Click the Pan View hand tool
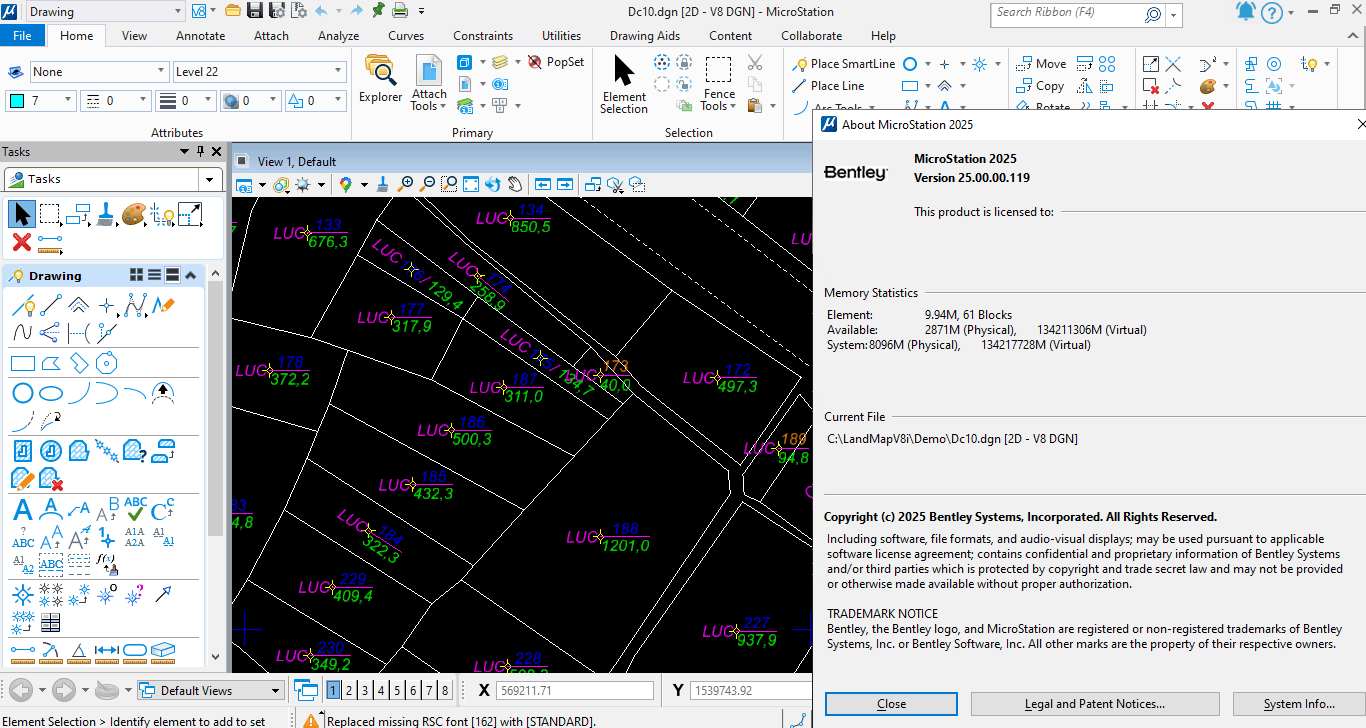This screenshot has height=728, width=1366. [x=514, y=184]
